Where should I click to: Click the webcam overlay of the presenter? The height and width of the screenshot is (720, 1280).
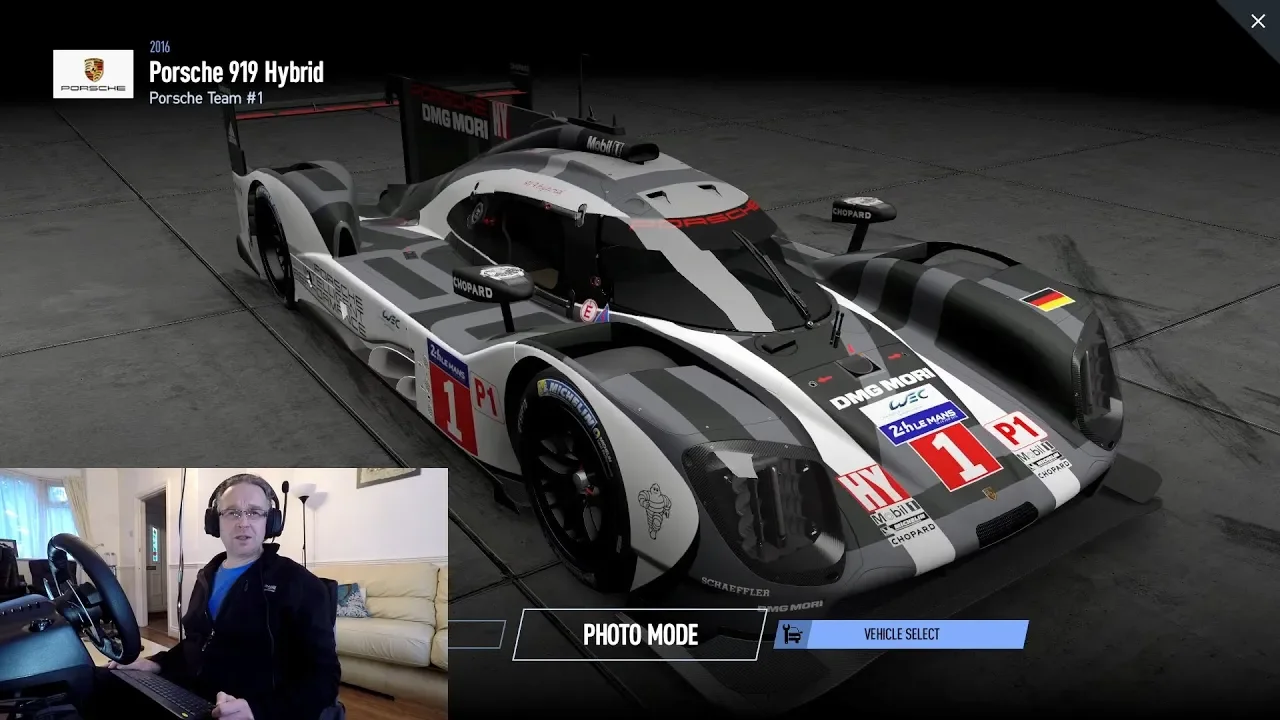(x=224, y=594)
